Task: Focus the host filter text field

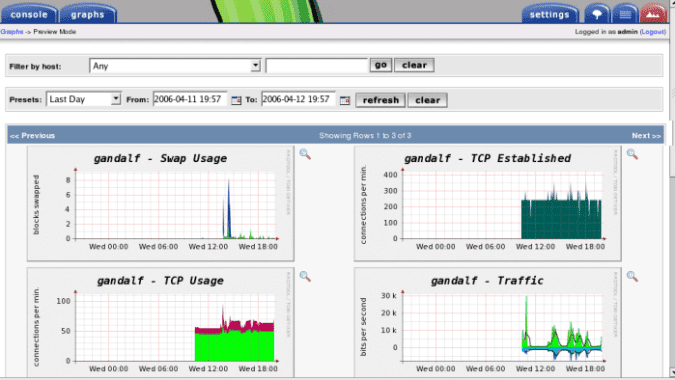Action: pos(316,66)
